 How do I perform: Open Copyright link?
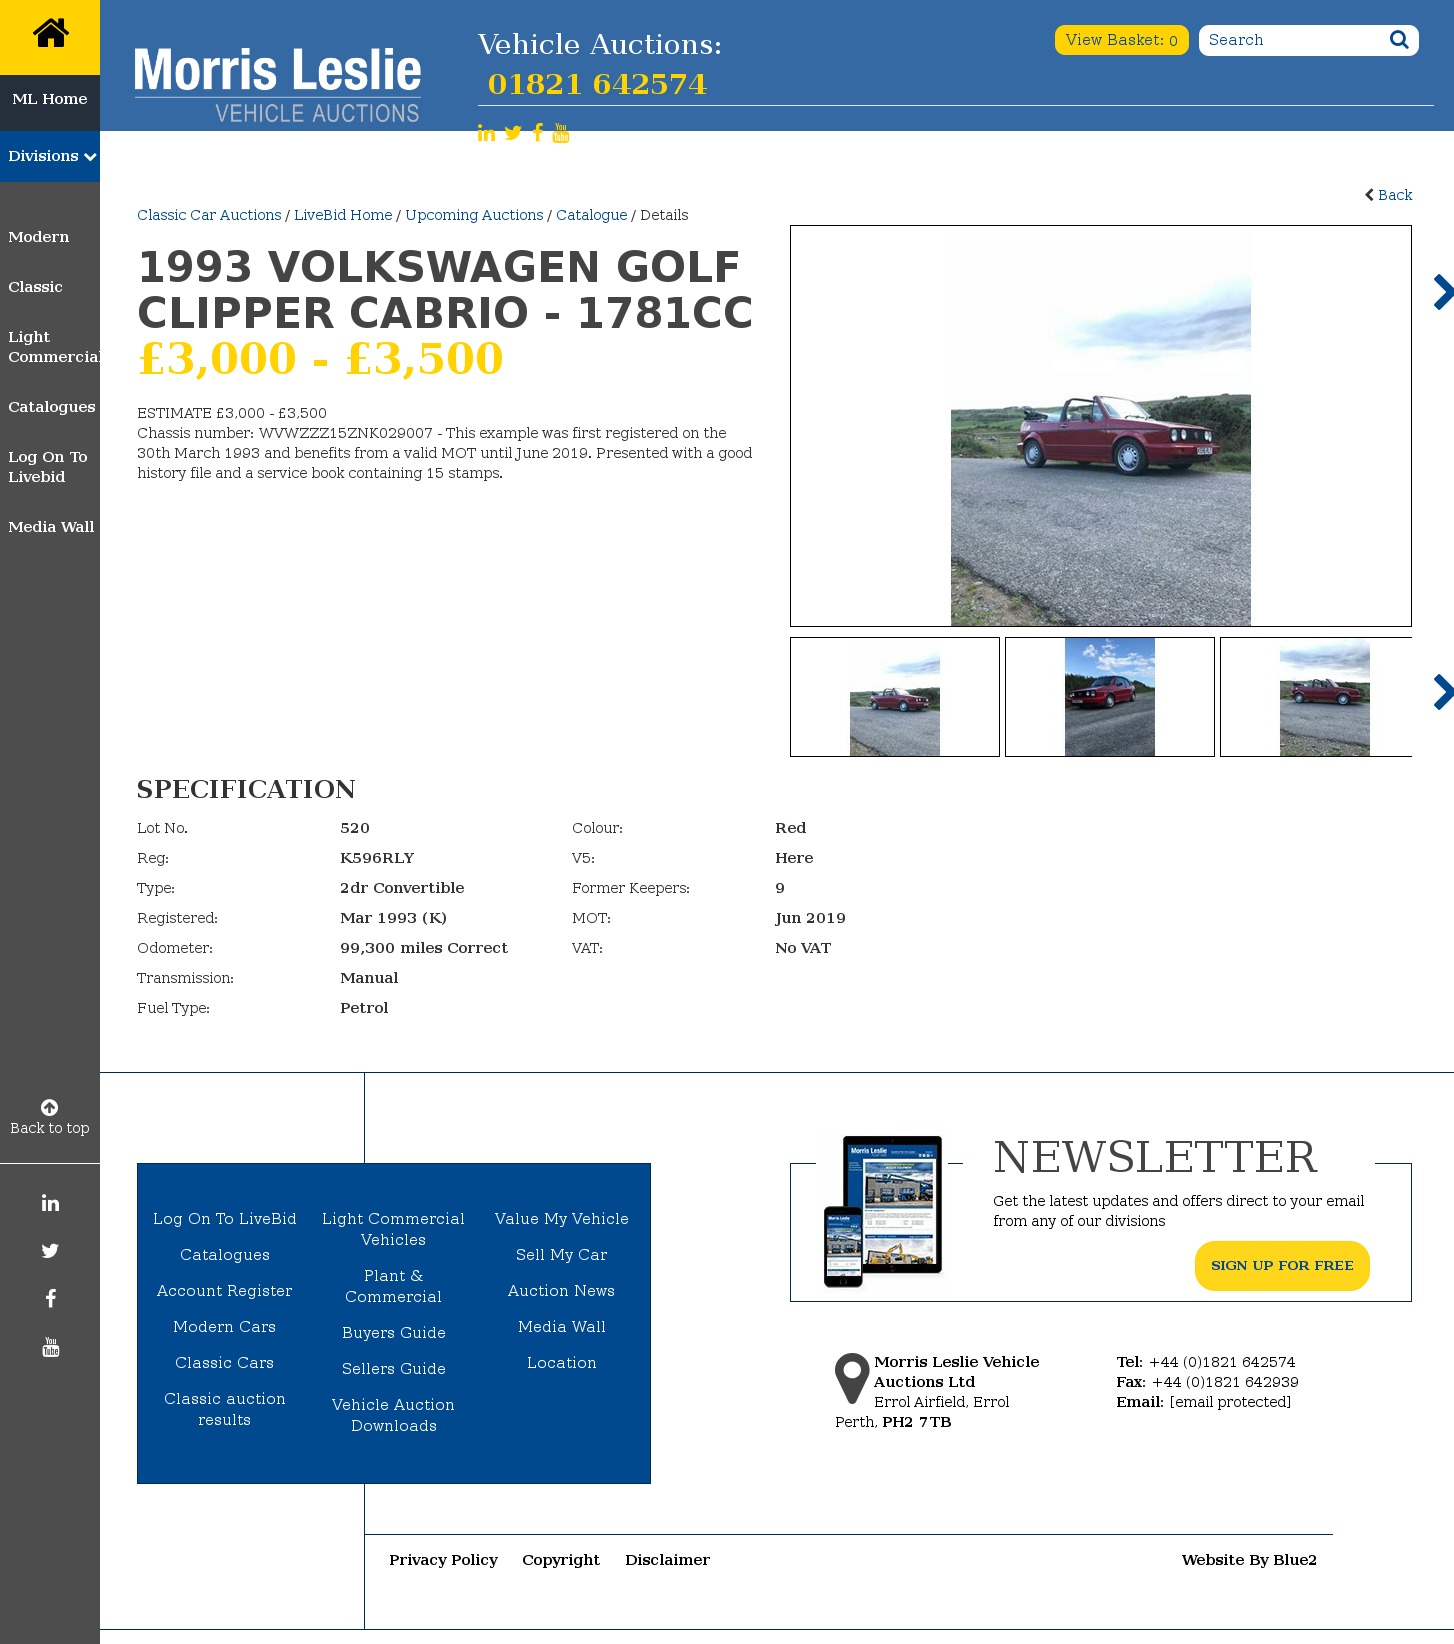(561, 1560)
